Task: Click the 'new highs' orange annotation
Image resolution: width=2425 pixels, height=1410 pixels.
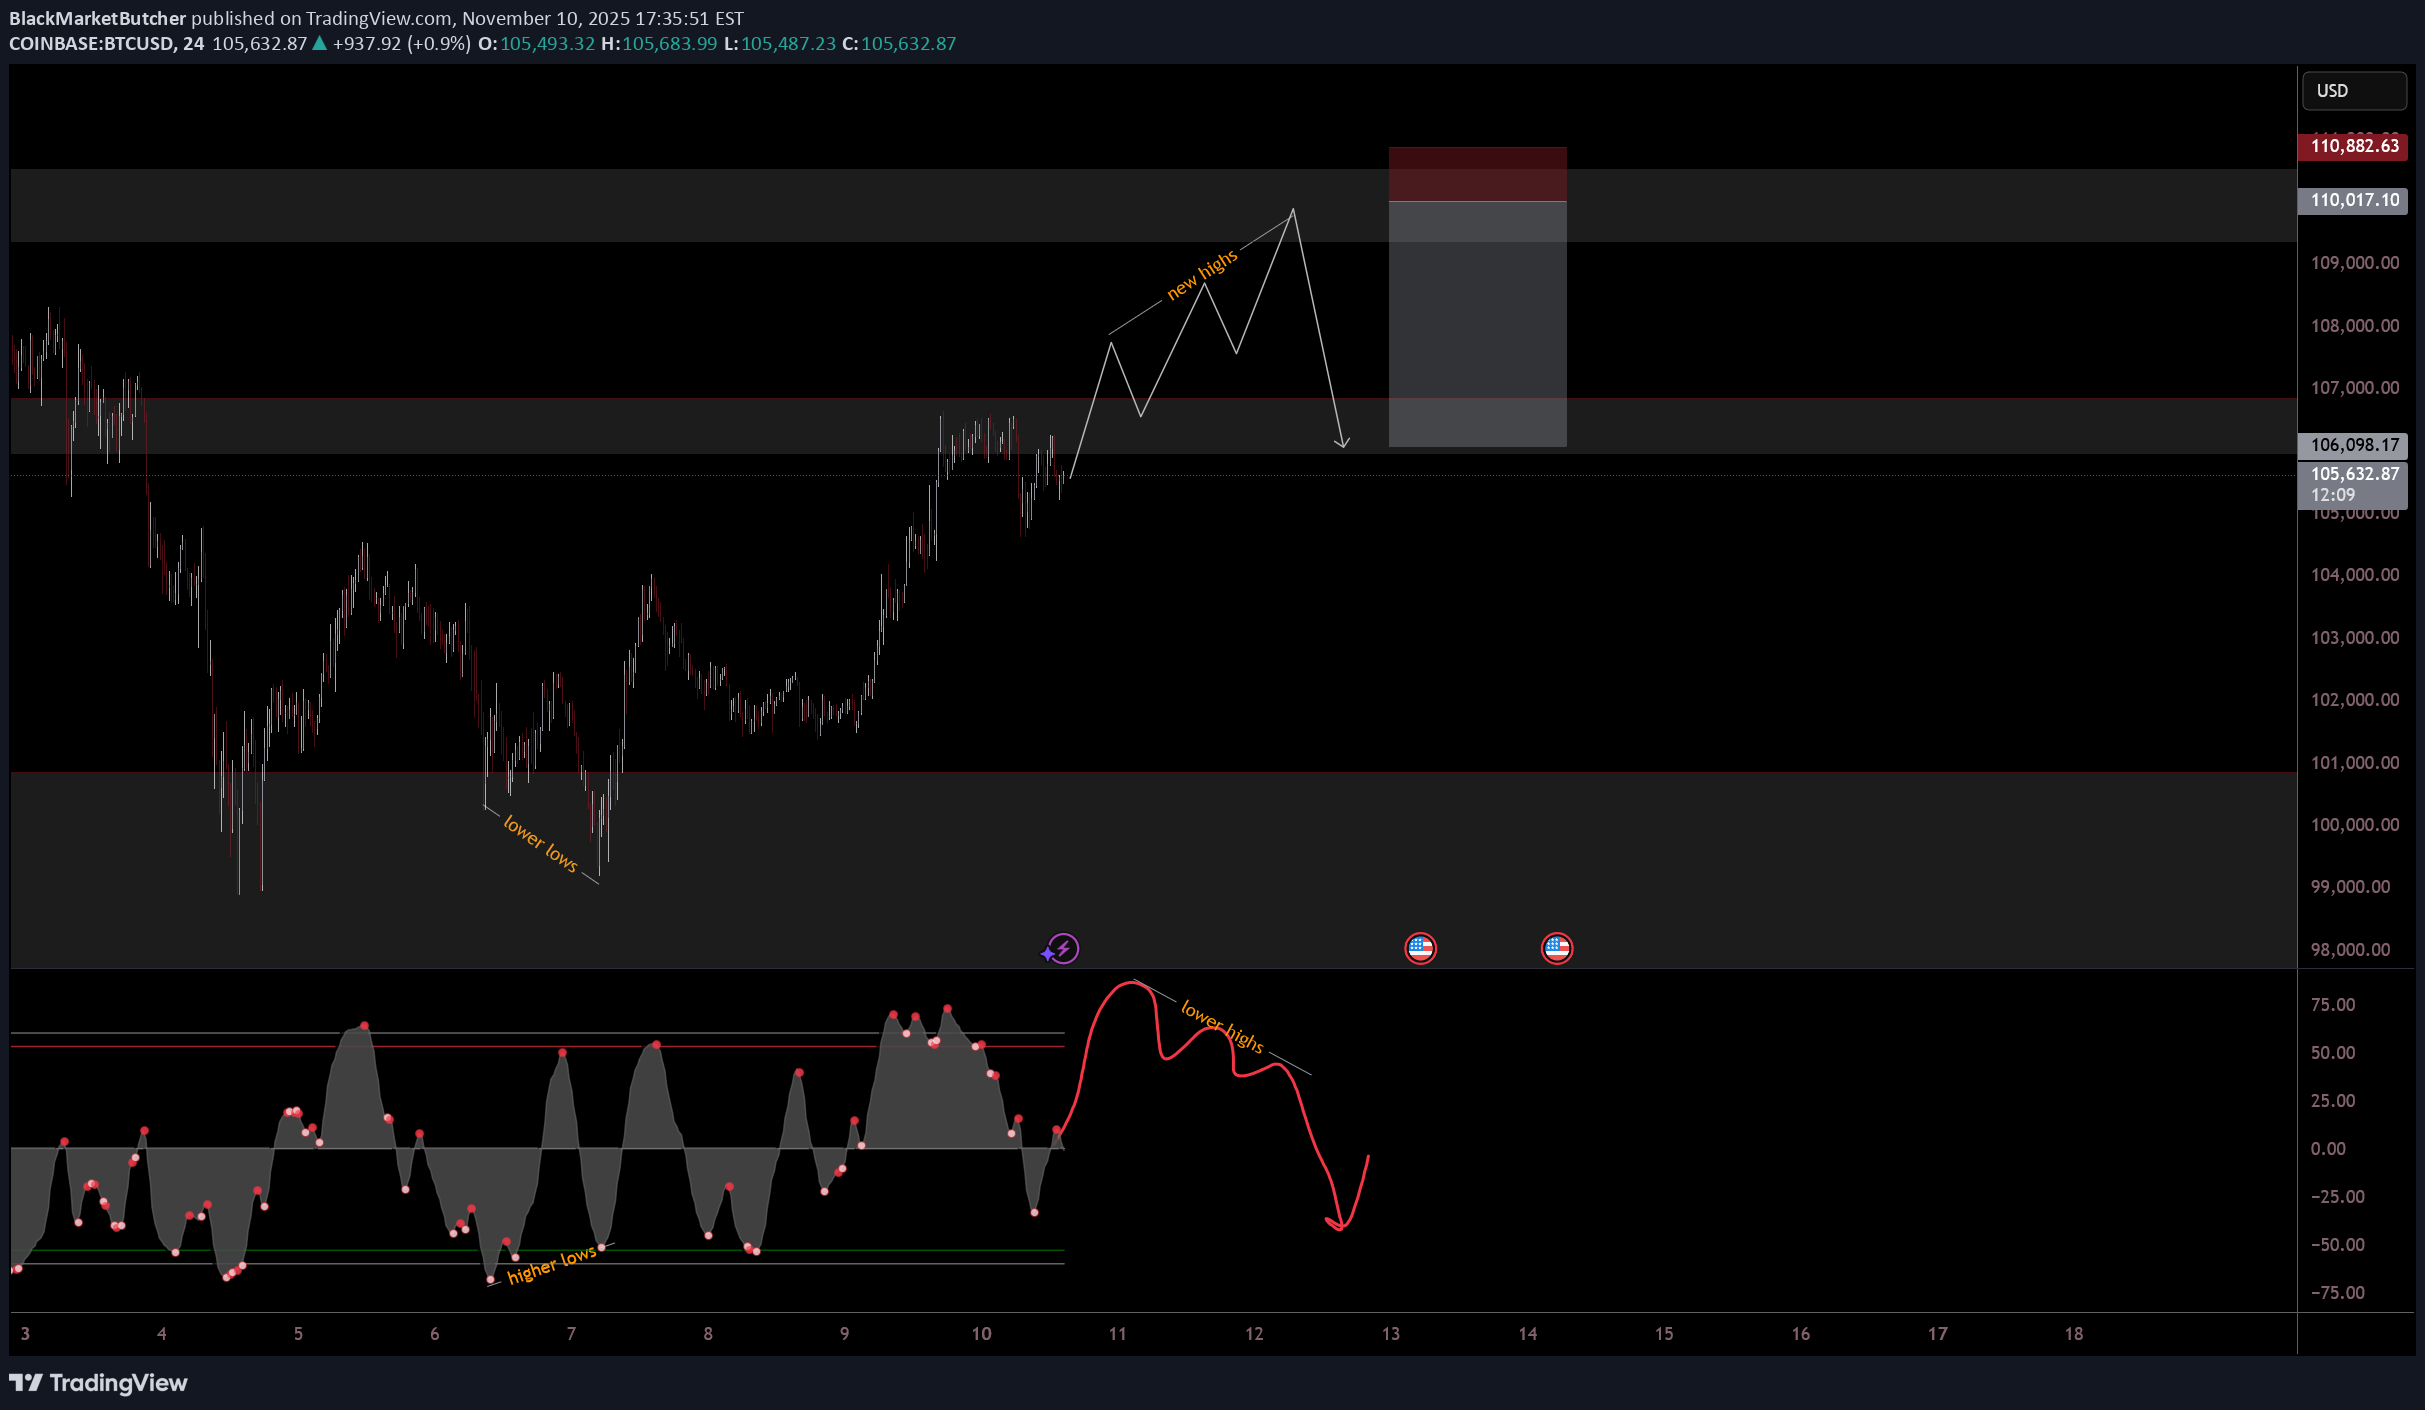Action: [1202, 274]
